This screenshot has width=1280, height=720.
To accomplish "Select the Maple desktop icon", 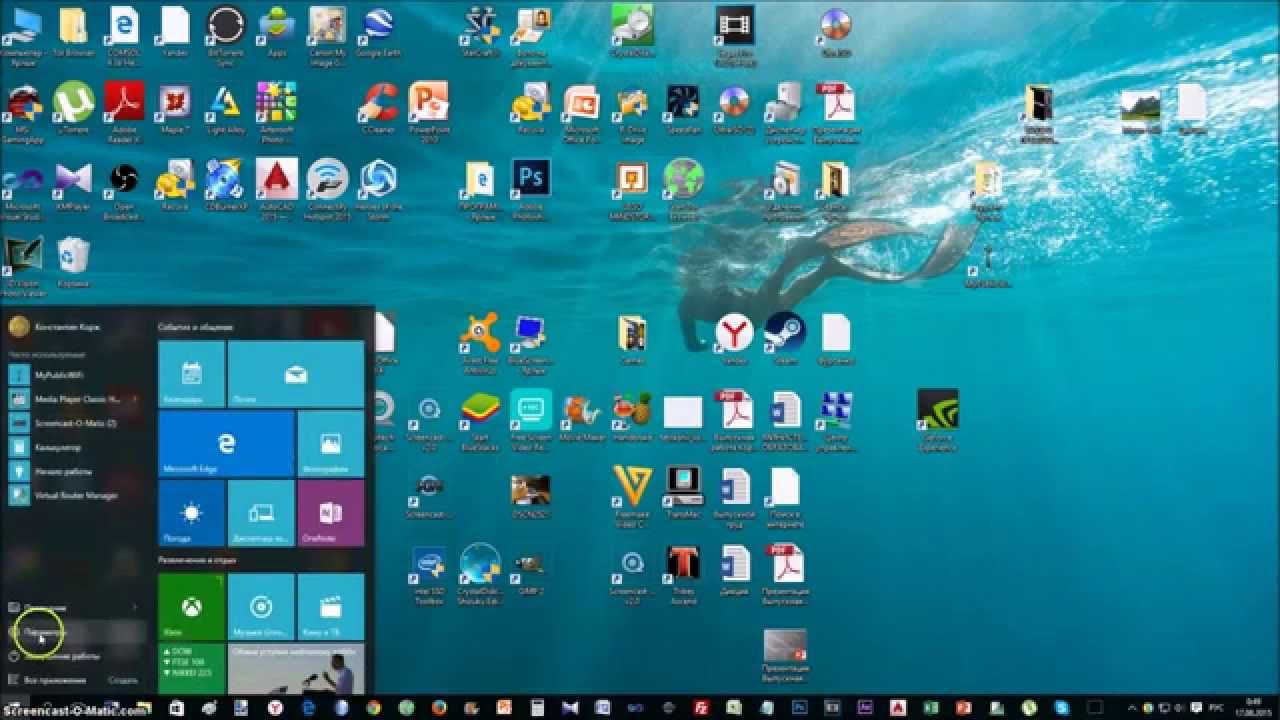I will 175,108.
